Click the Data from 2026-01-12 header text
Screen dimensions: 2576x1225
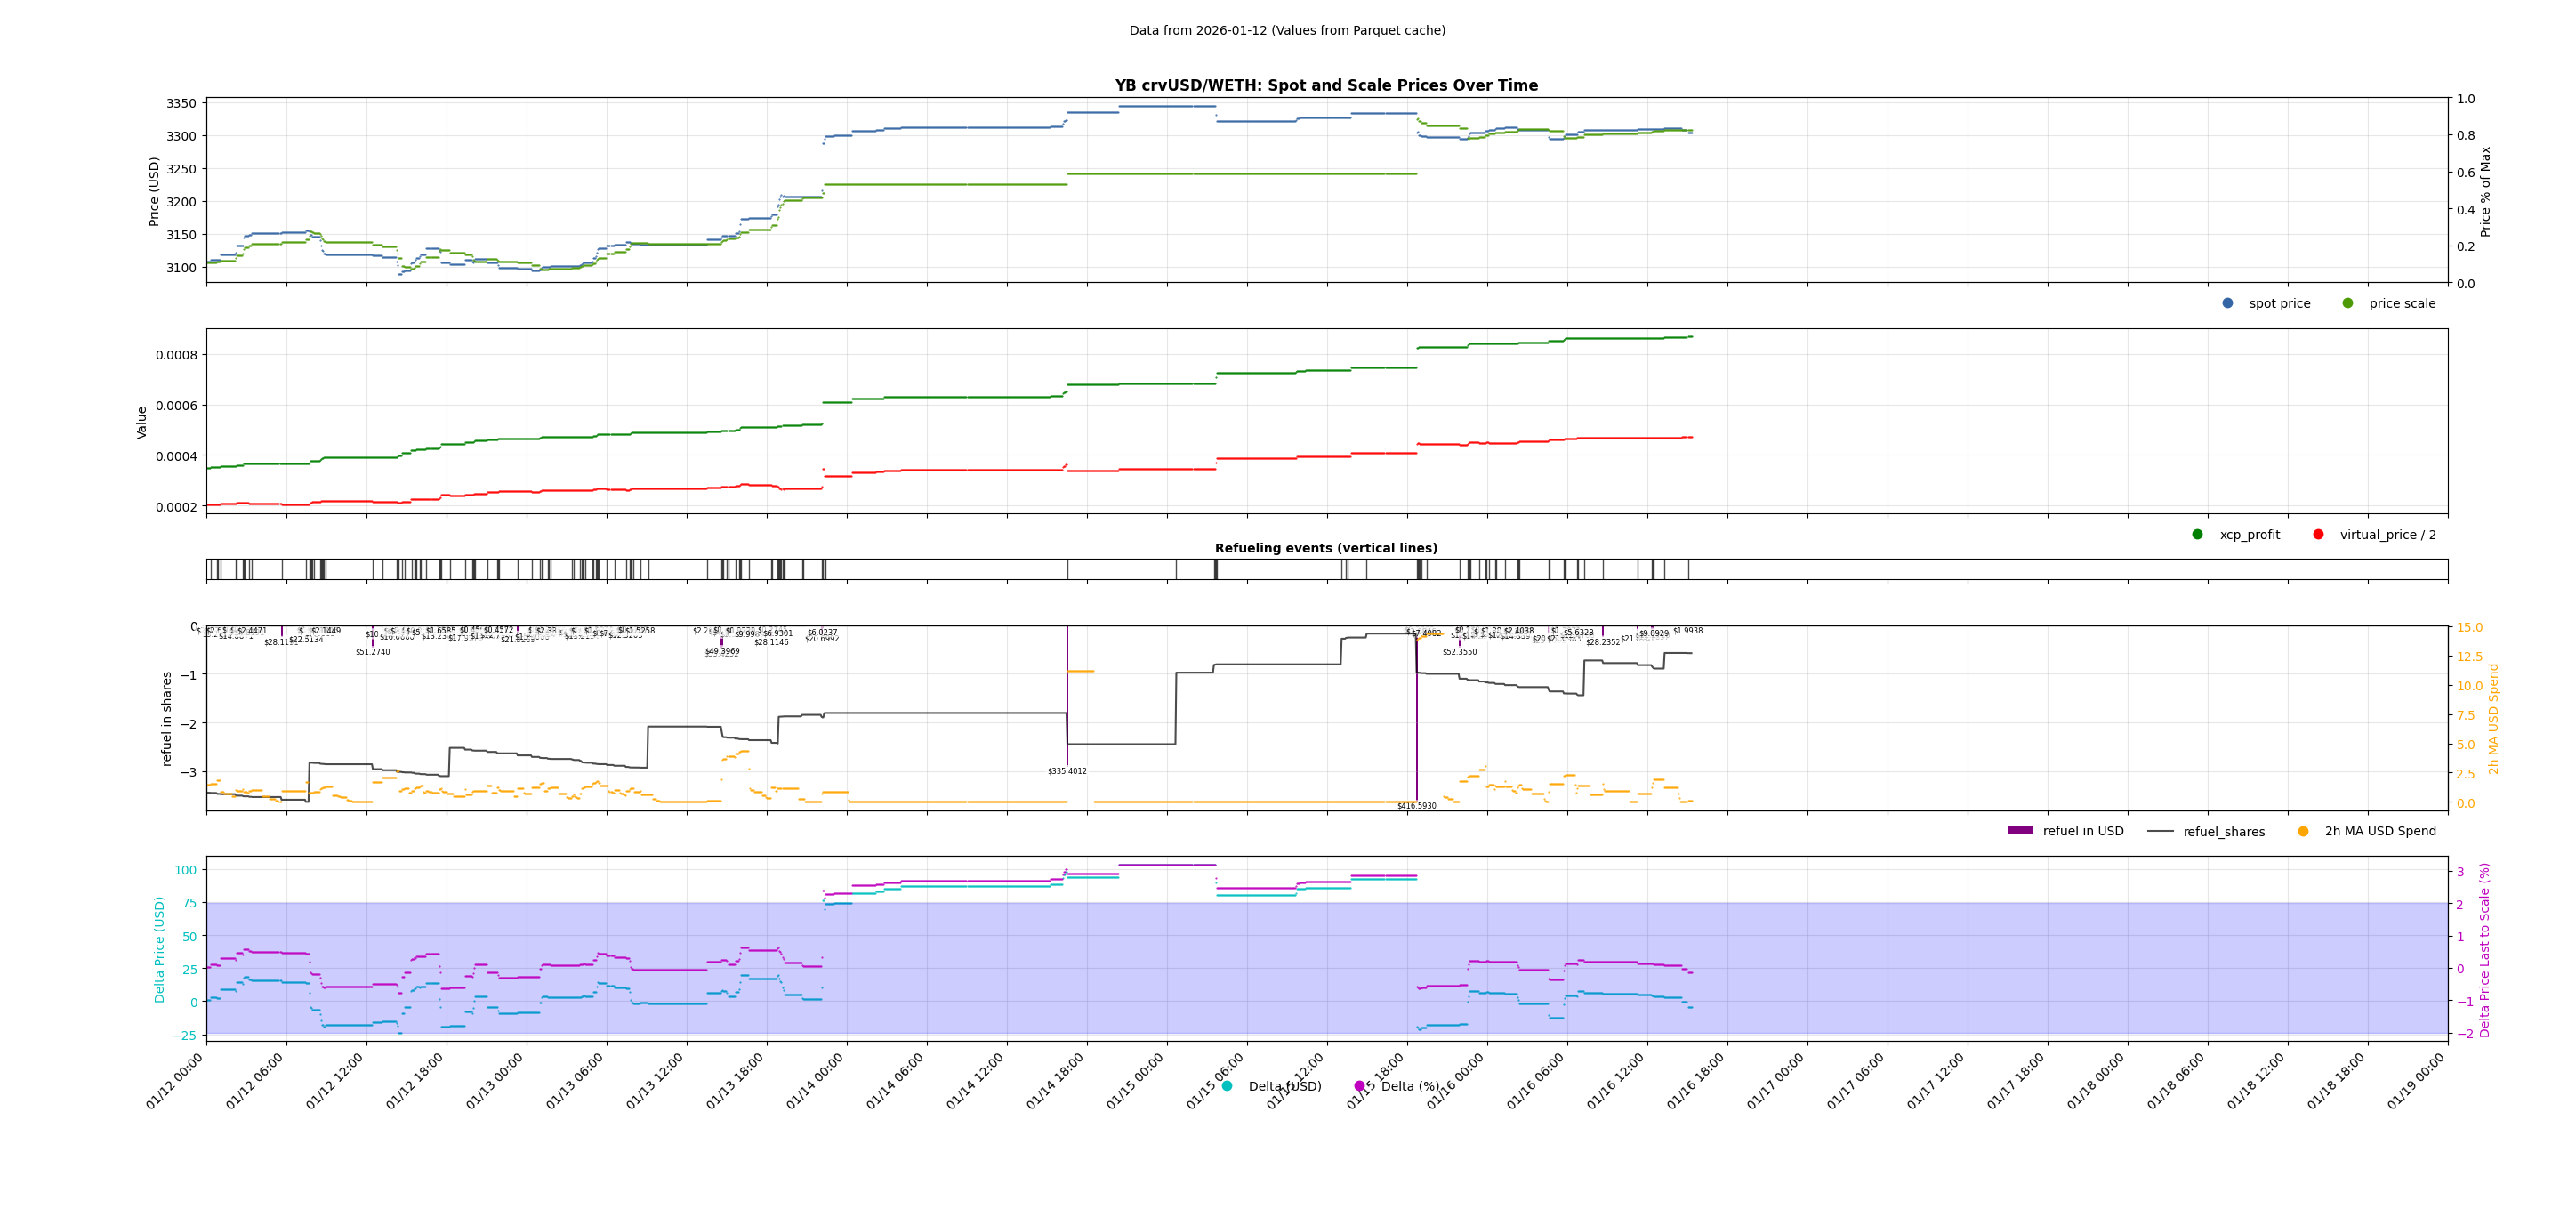pos(1287,31)
